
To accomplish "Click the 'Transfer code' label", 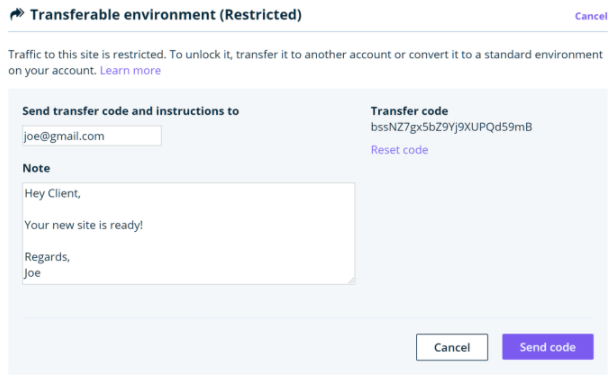I will (409, 111).
